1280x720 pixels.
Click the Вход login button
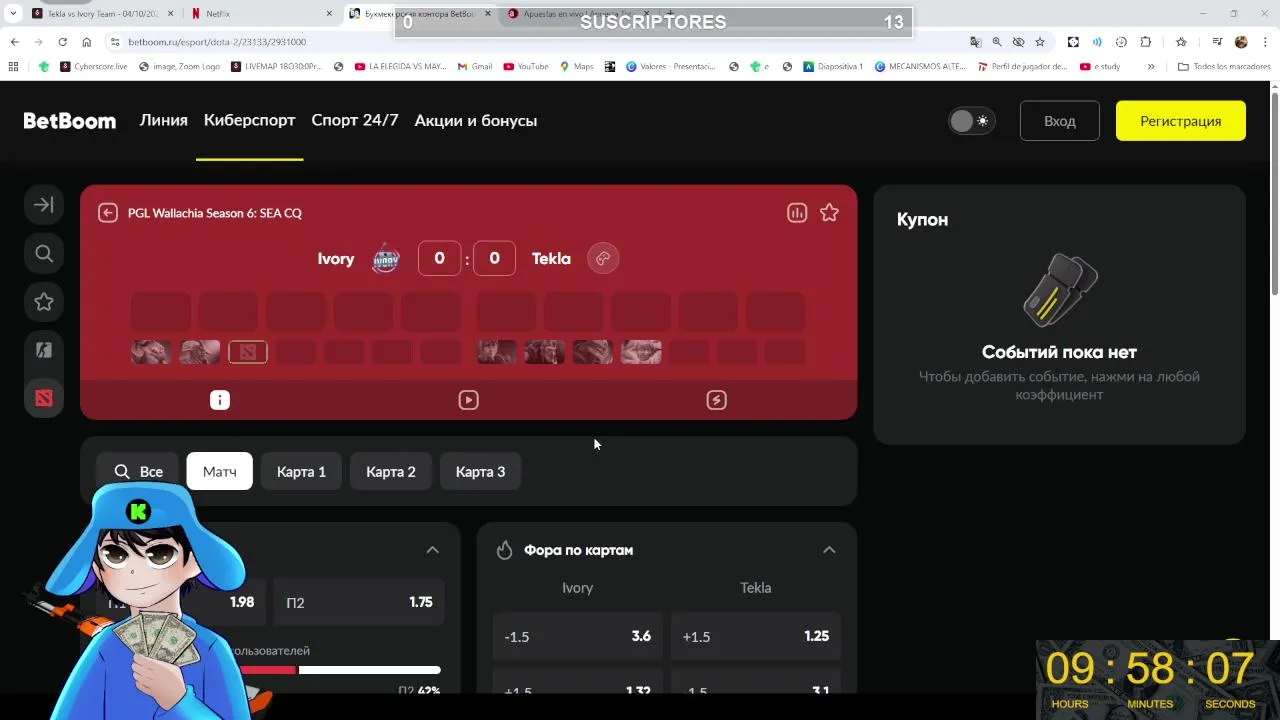[x=1060, y=121]
